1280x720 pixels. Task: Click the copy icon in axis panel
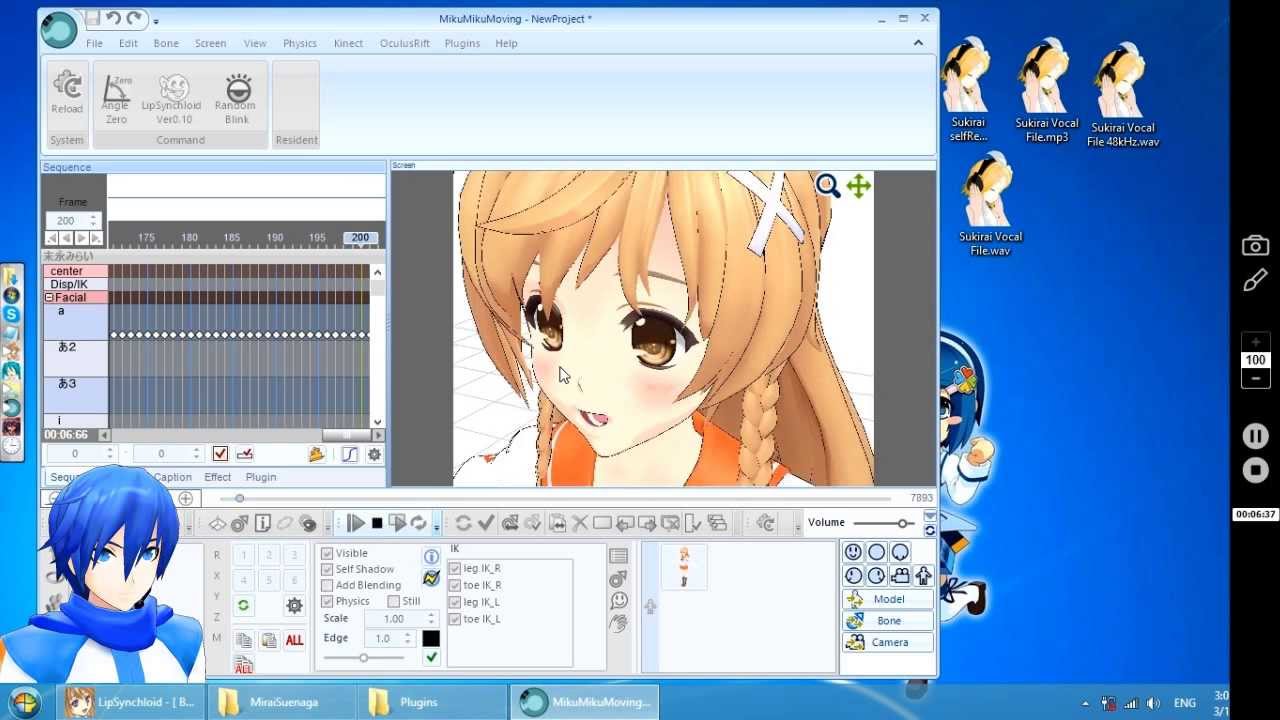[x=243, y=640]
